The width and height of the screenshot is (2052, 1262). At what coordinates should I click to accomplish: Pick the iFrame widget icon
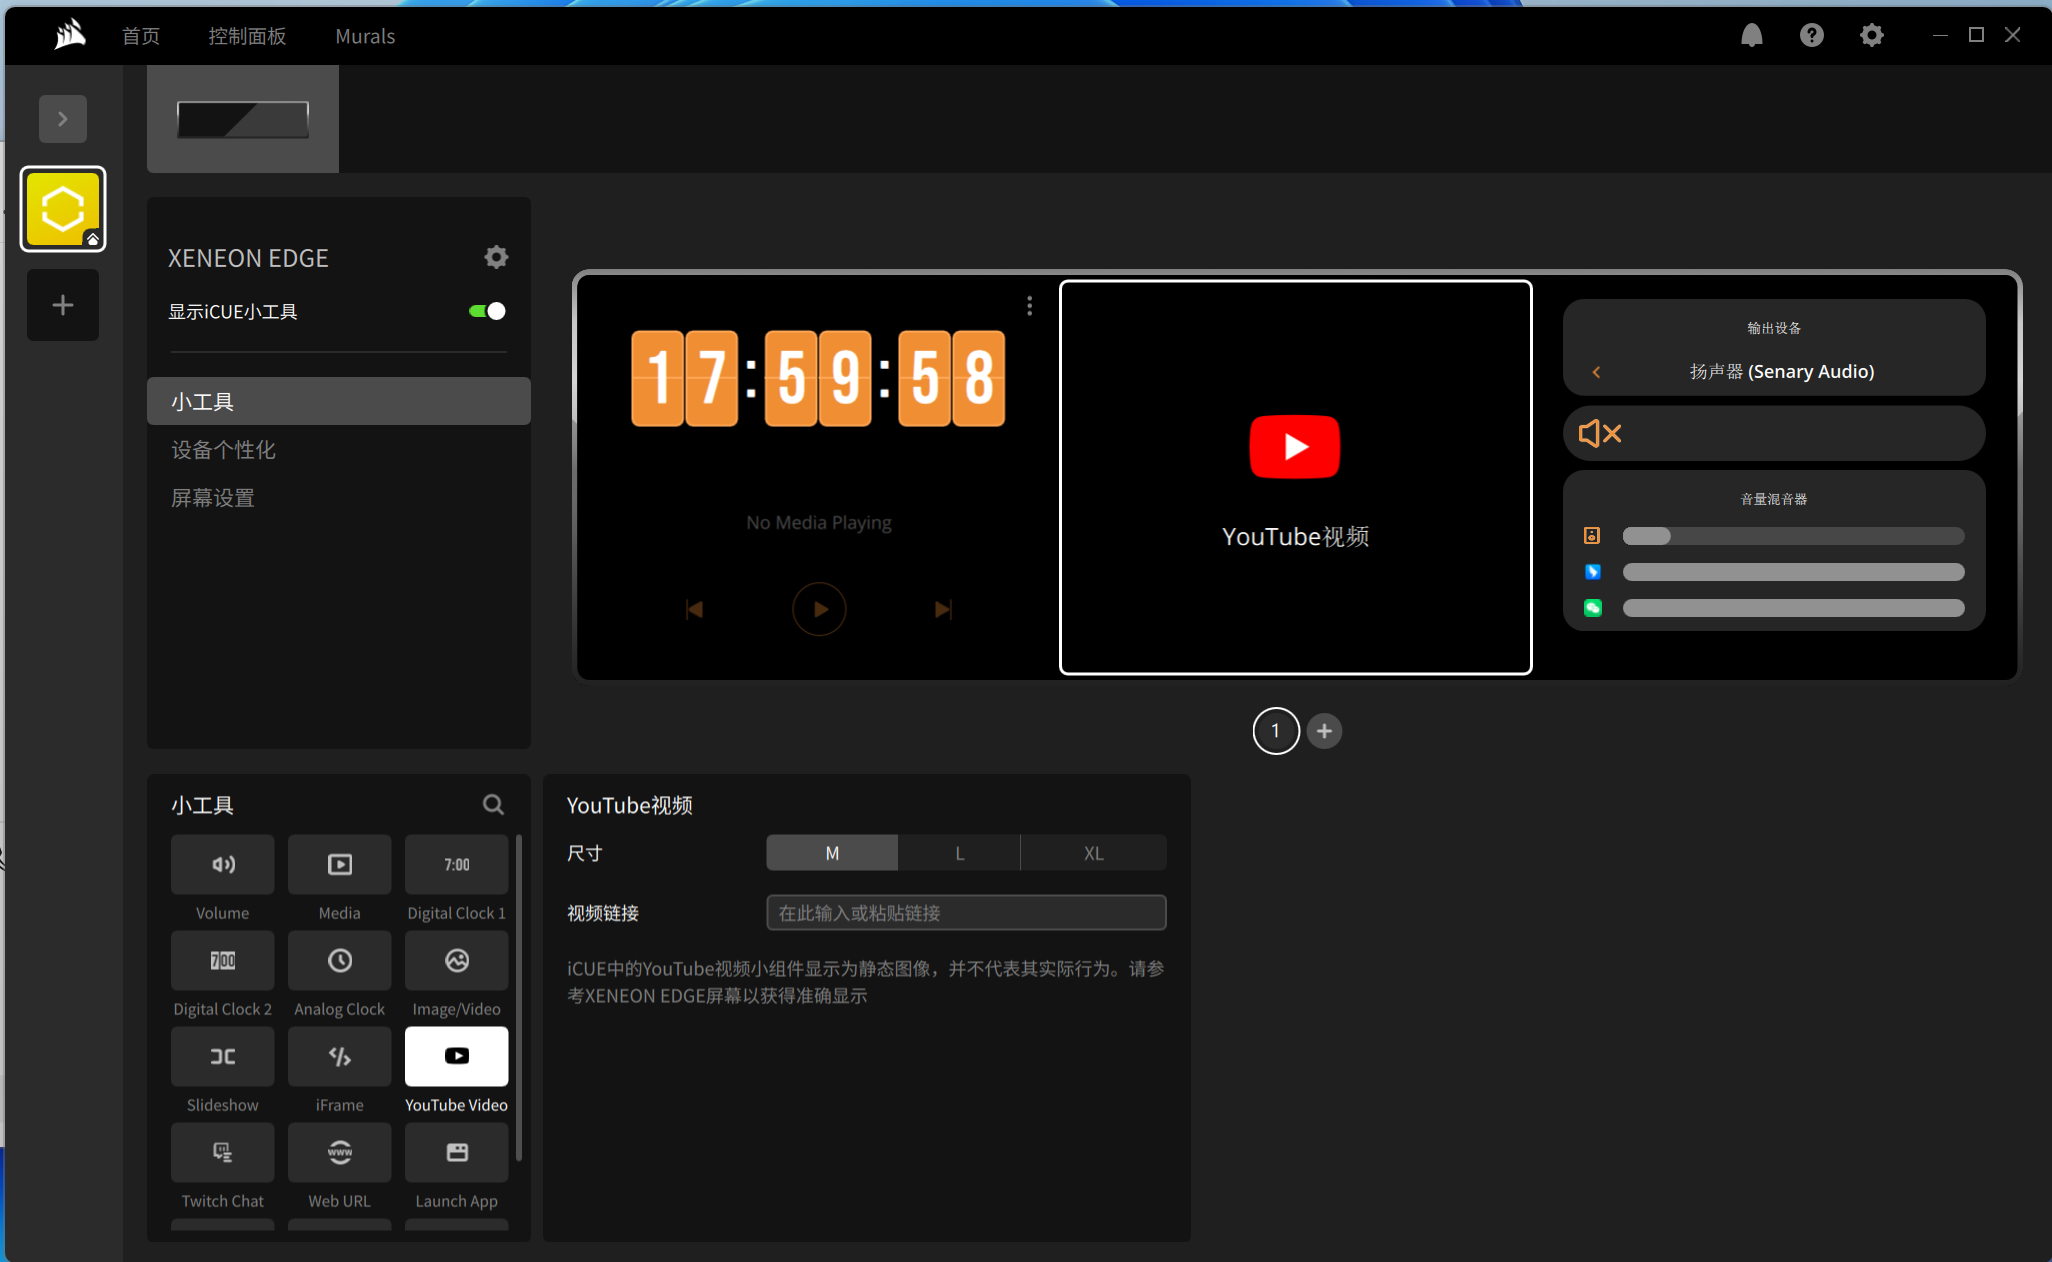point(339,1057)
